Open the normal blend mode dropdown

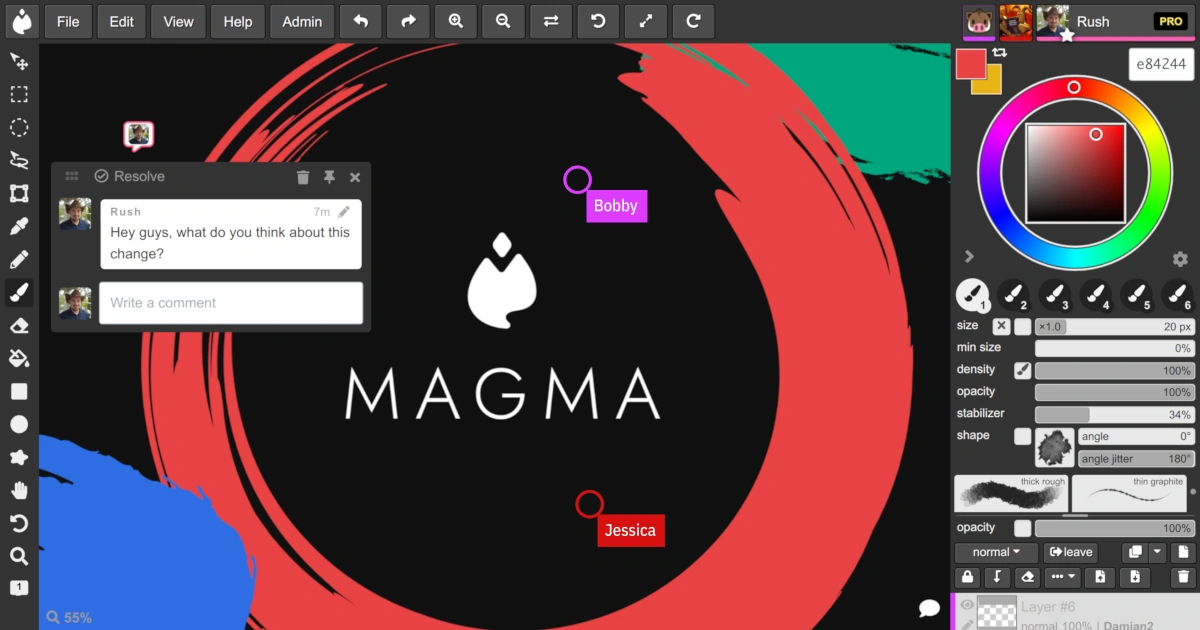995,552
